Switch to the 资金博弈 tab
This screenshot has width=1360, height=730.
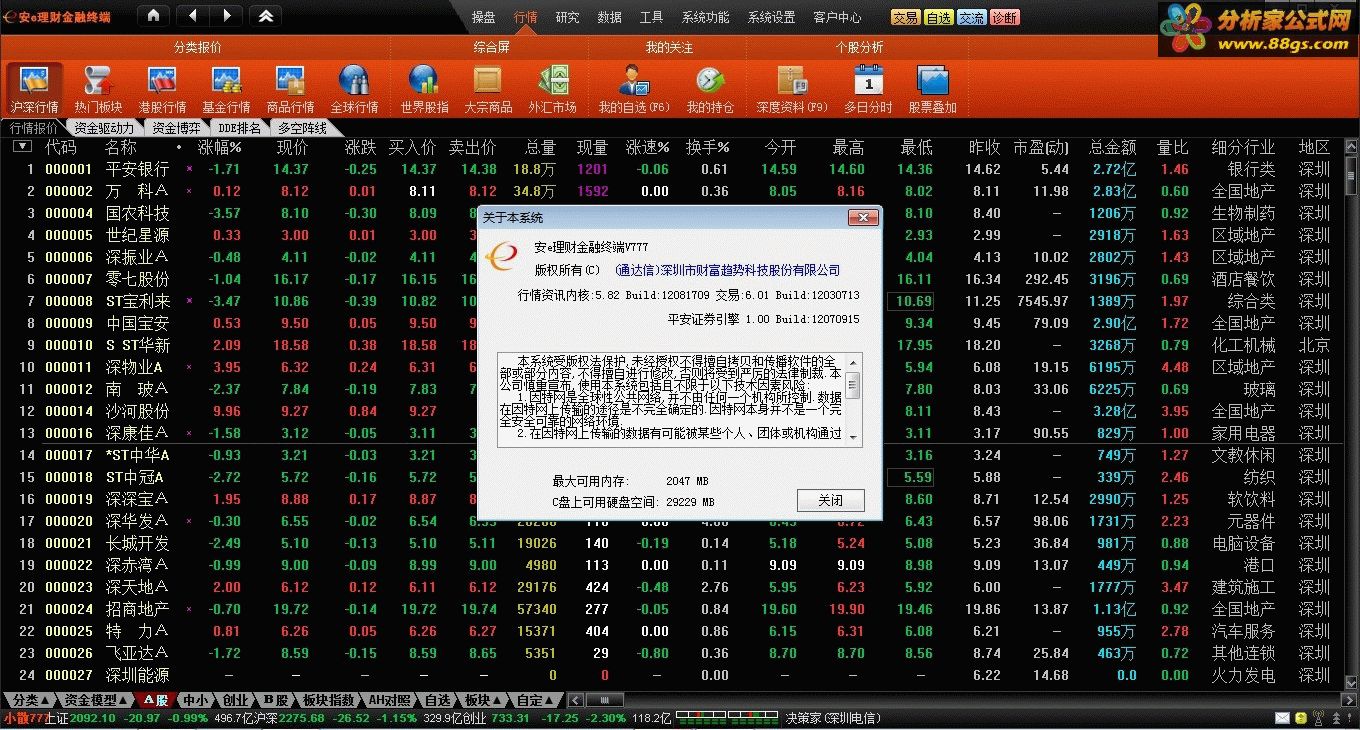click(176, 128)
